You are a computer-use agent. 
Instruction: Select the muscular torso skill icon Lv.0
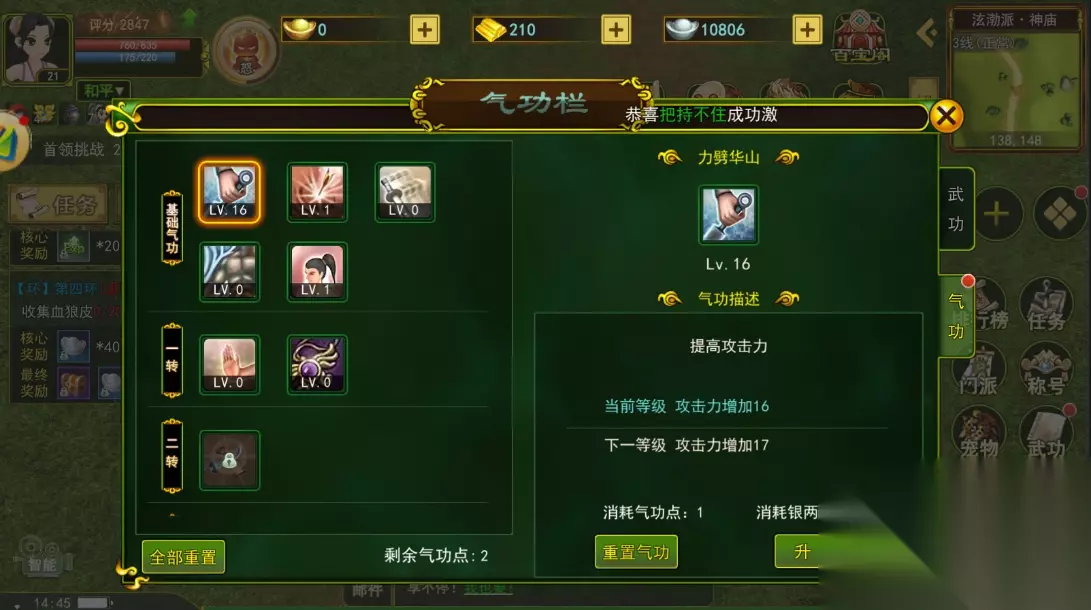coord(229,272)
